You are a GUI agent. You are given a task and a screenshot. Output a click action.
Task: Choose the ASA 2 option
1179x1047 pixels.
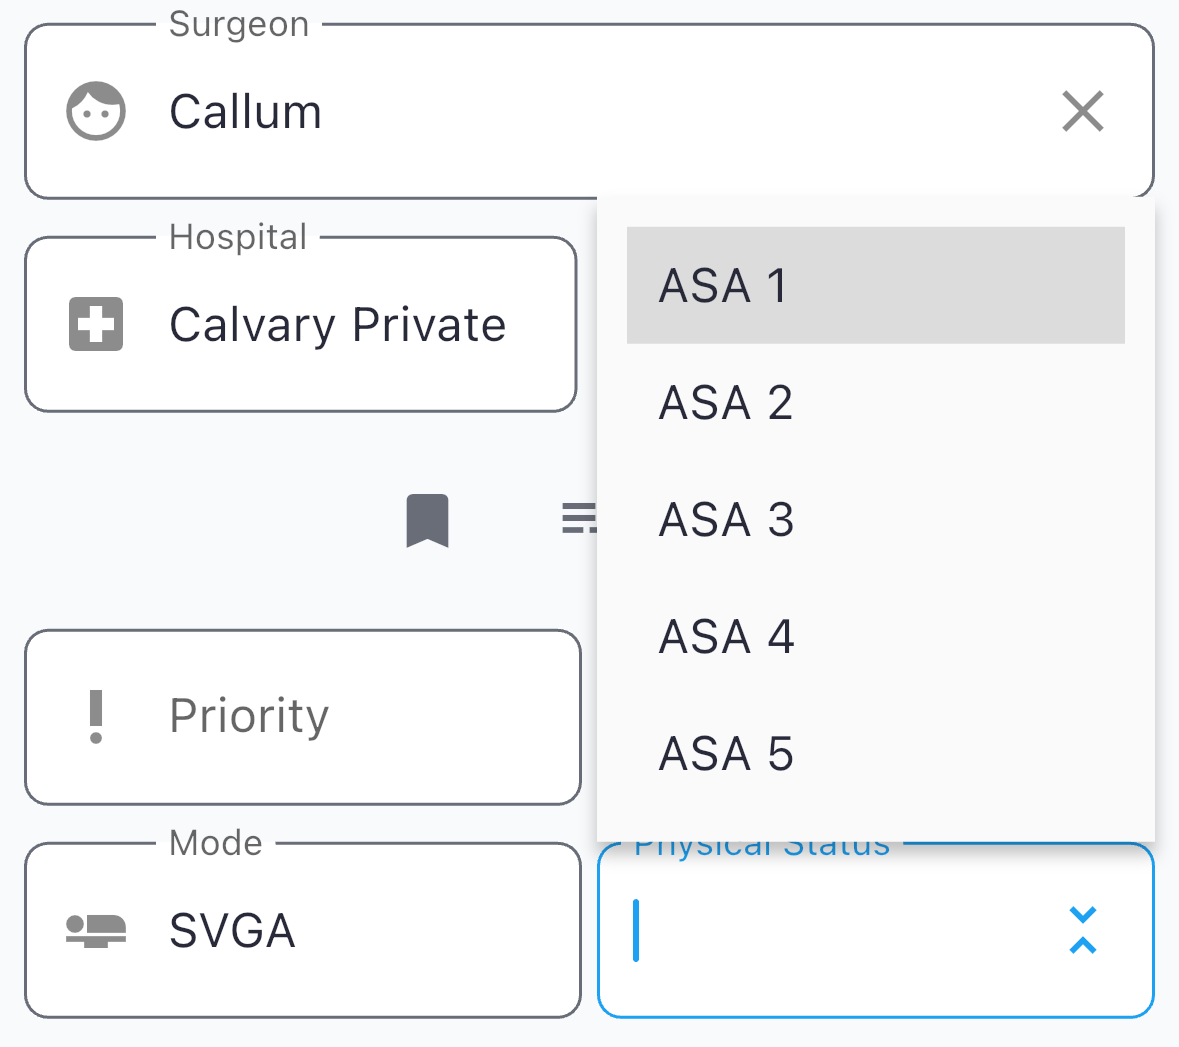(x=875, y=402)
